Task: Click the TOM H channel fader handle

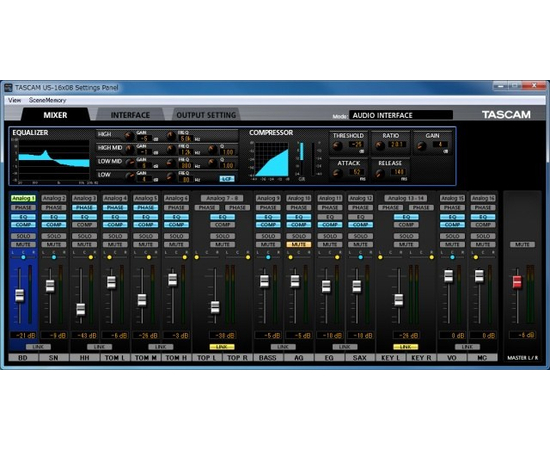Action: pyautogui.click(x=172, y=280)
